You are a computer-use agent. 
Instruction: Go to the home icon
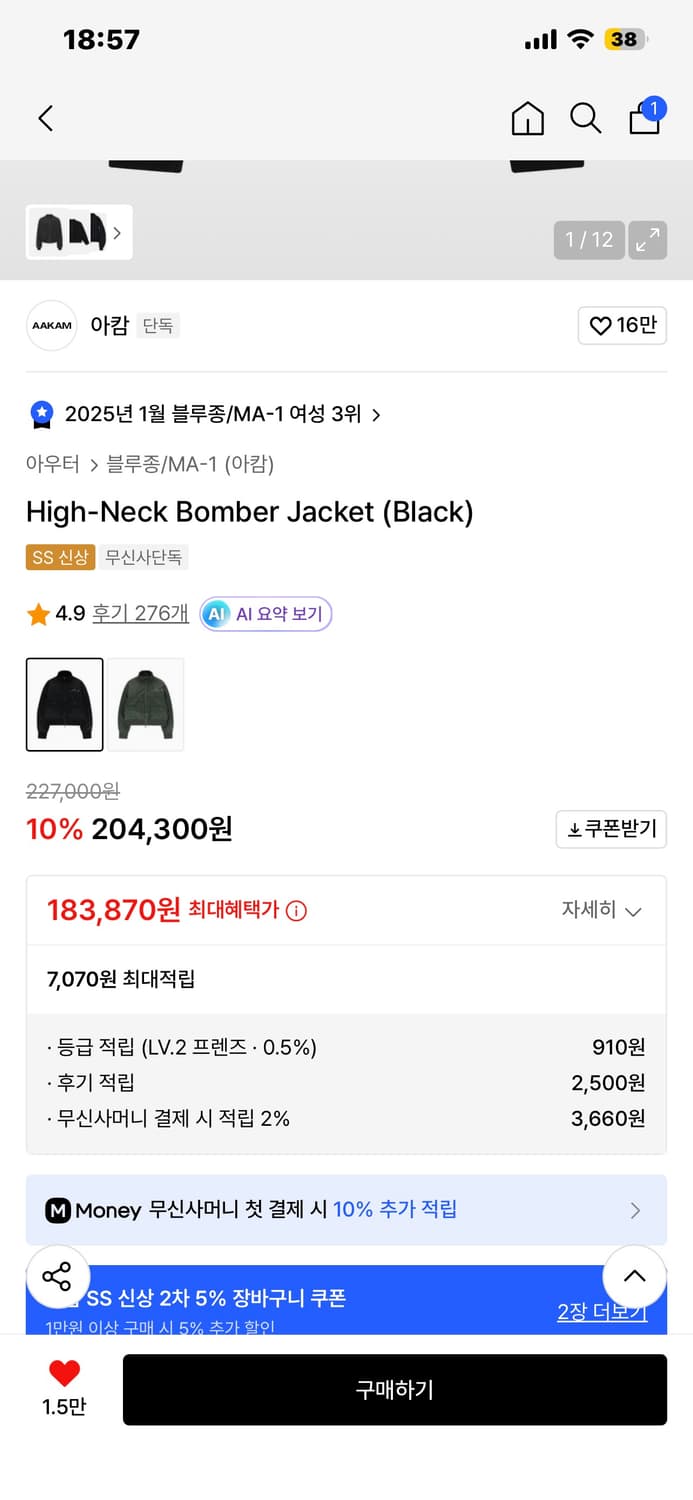click(x=527, y=118)
